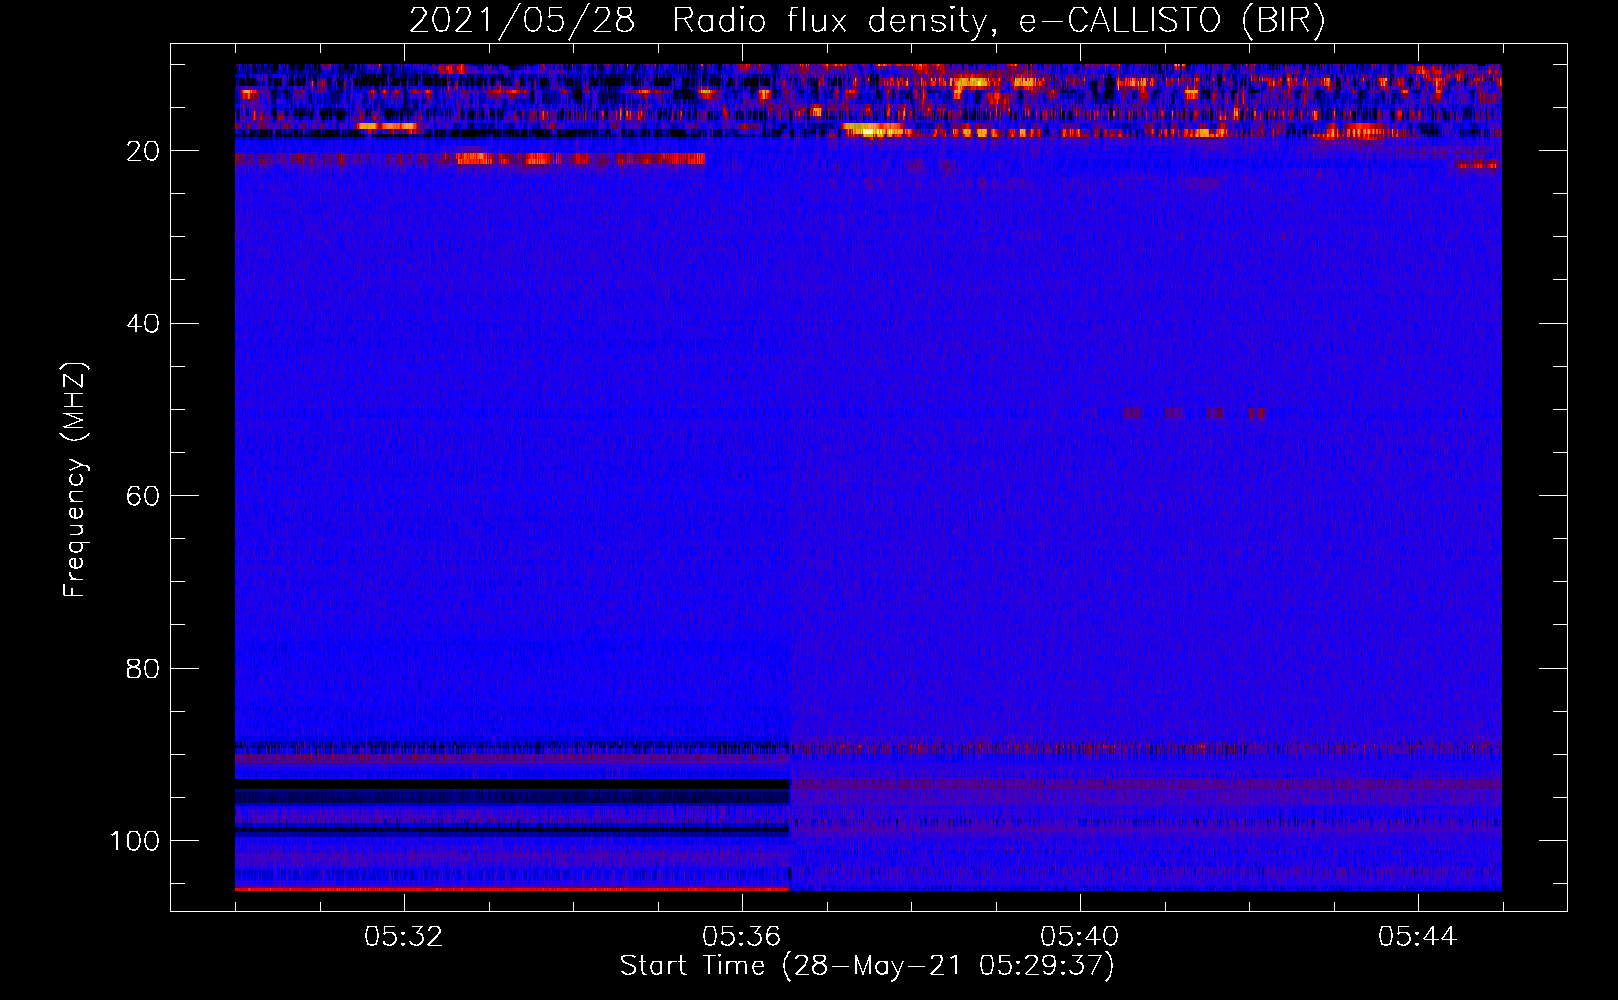Click the 'Frequency (MHZ)' axis label

click(x=75, y=480)
